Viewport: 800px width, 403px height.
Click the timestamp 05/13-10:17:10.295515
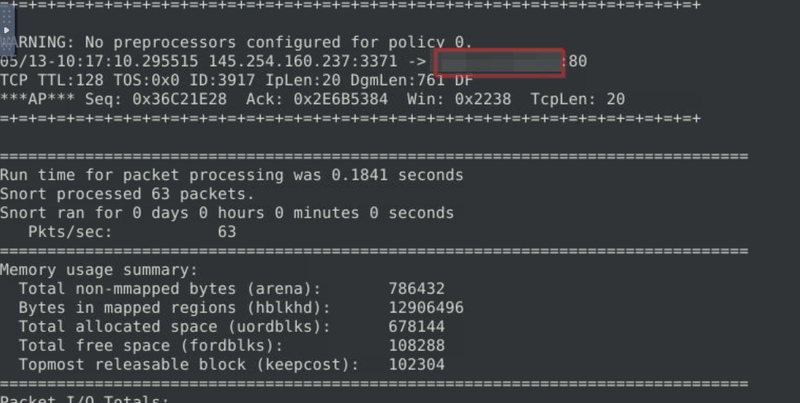[99, 61]
